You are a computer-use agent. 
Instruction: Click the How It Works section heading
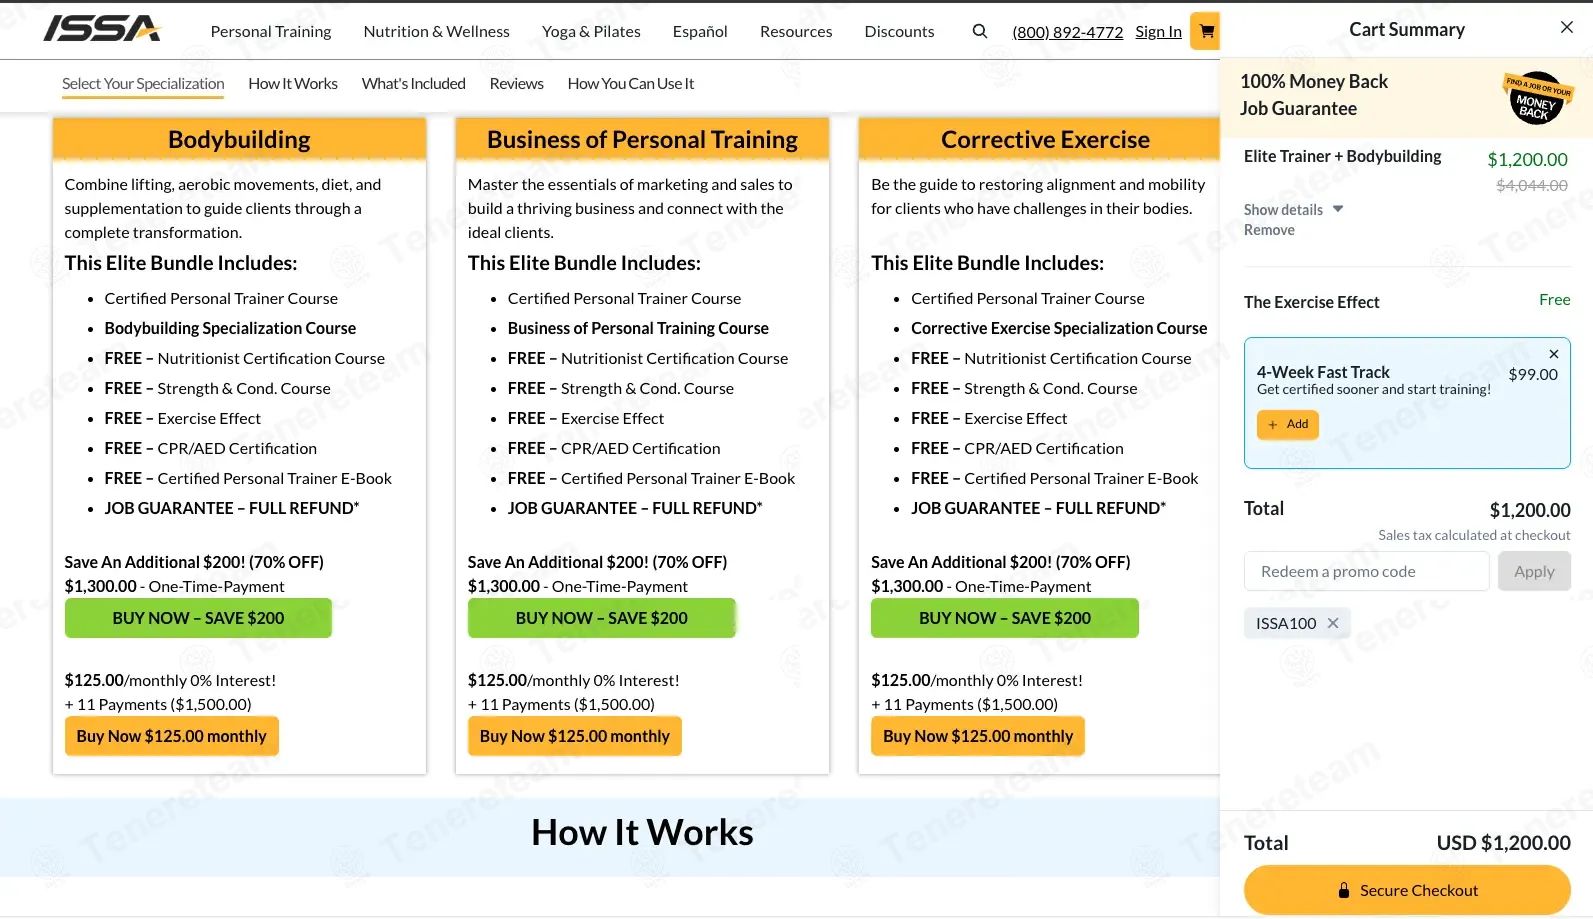coord(642,832)
